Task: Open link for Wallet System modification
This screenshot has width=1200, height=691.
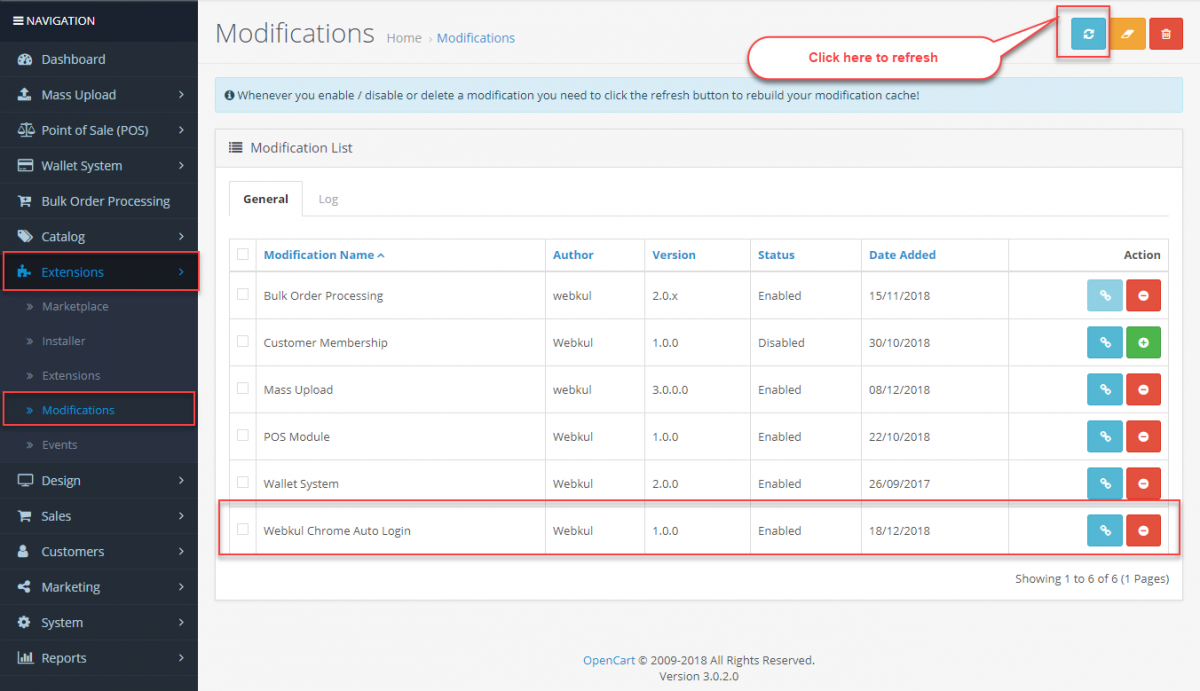Action: [1105, 484]
